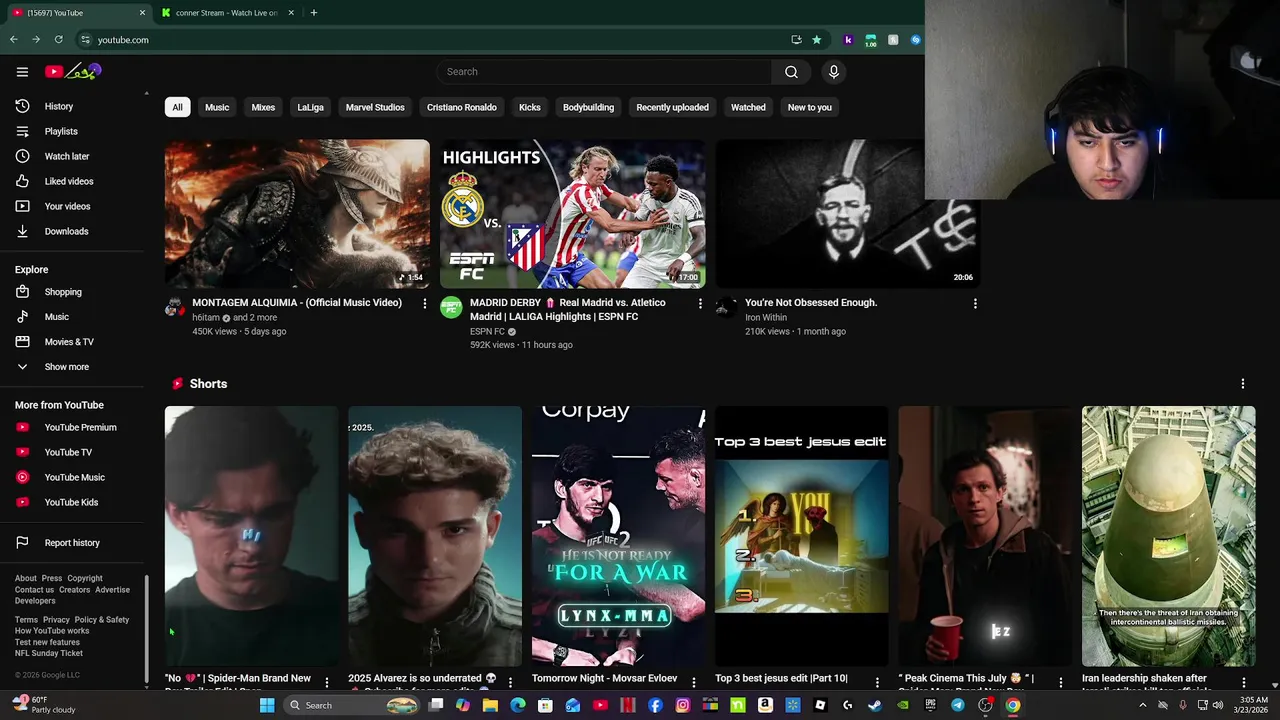Click the YouTube logo home link
Screen dimensions: 1280x720
pyautogui.click(x=73, y=71)
